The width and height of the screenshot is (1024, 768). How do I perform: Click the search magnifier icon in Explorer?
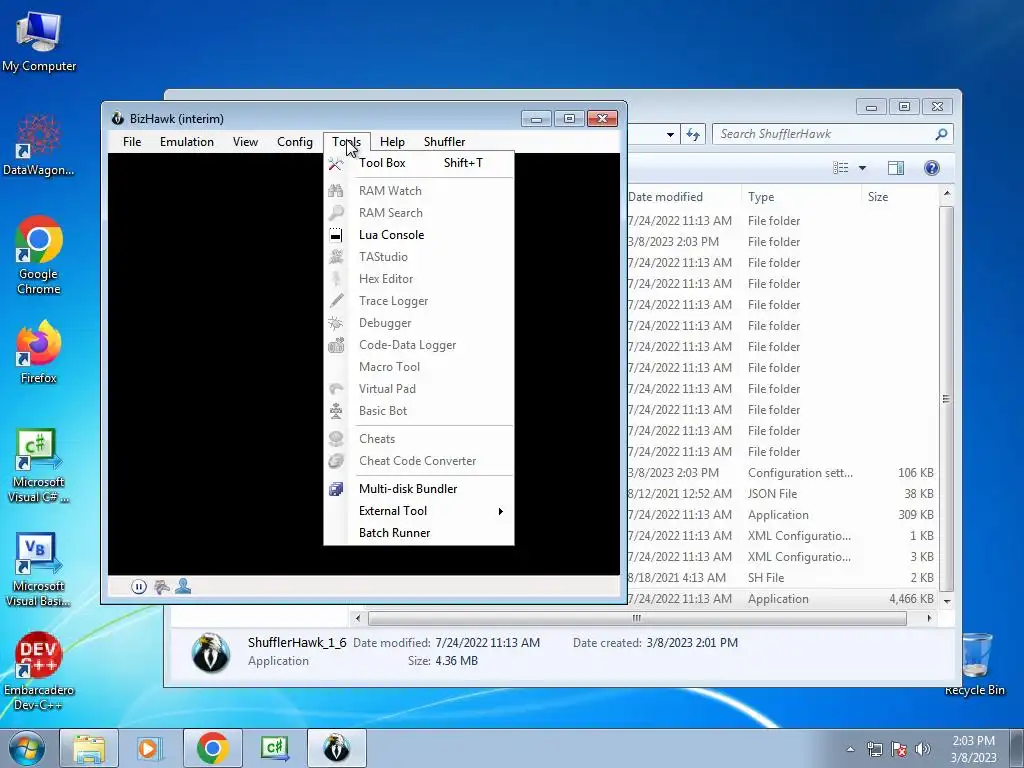tap(941, 134)
